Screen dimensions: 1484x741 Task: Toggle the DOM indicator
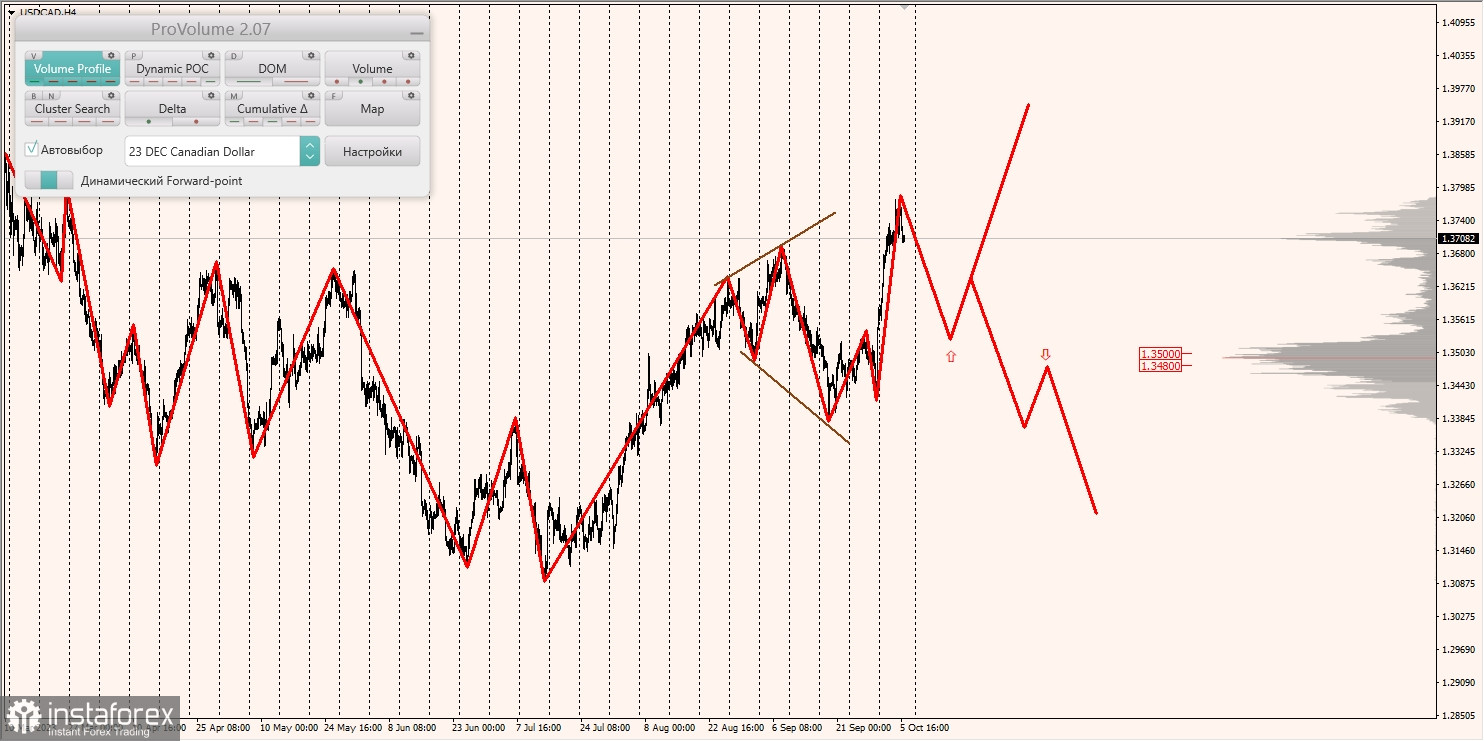point(272,69)
